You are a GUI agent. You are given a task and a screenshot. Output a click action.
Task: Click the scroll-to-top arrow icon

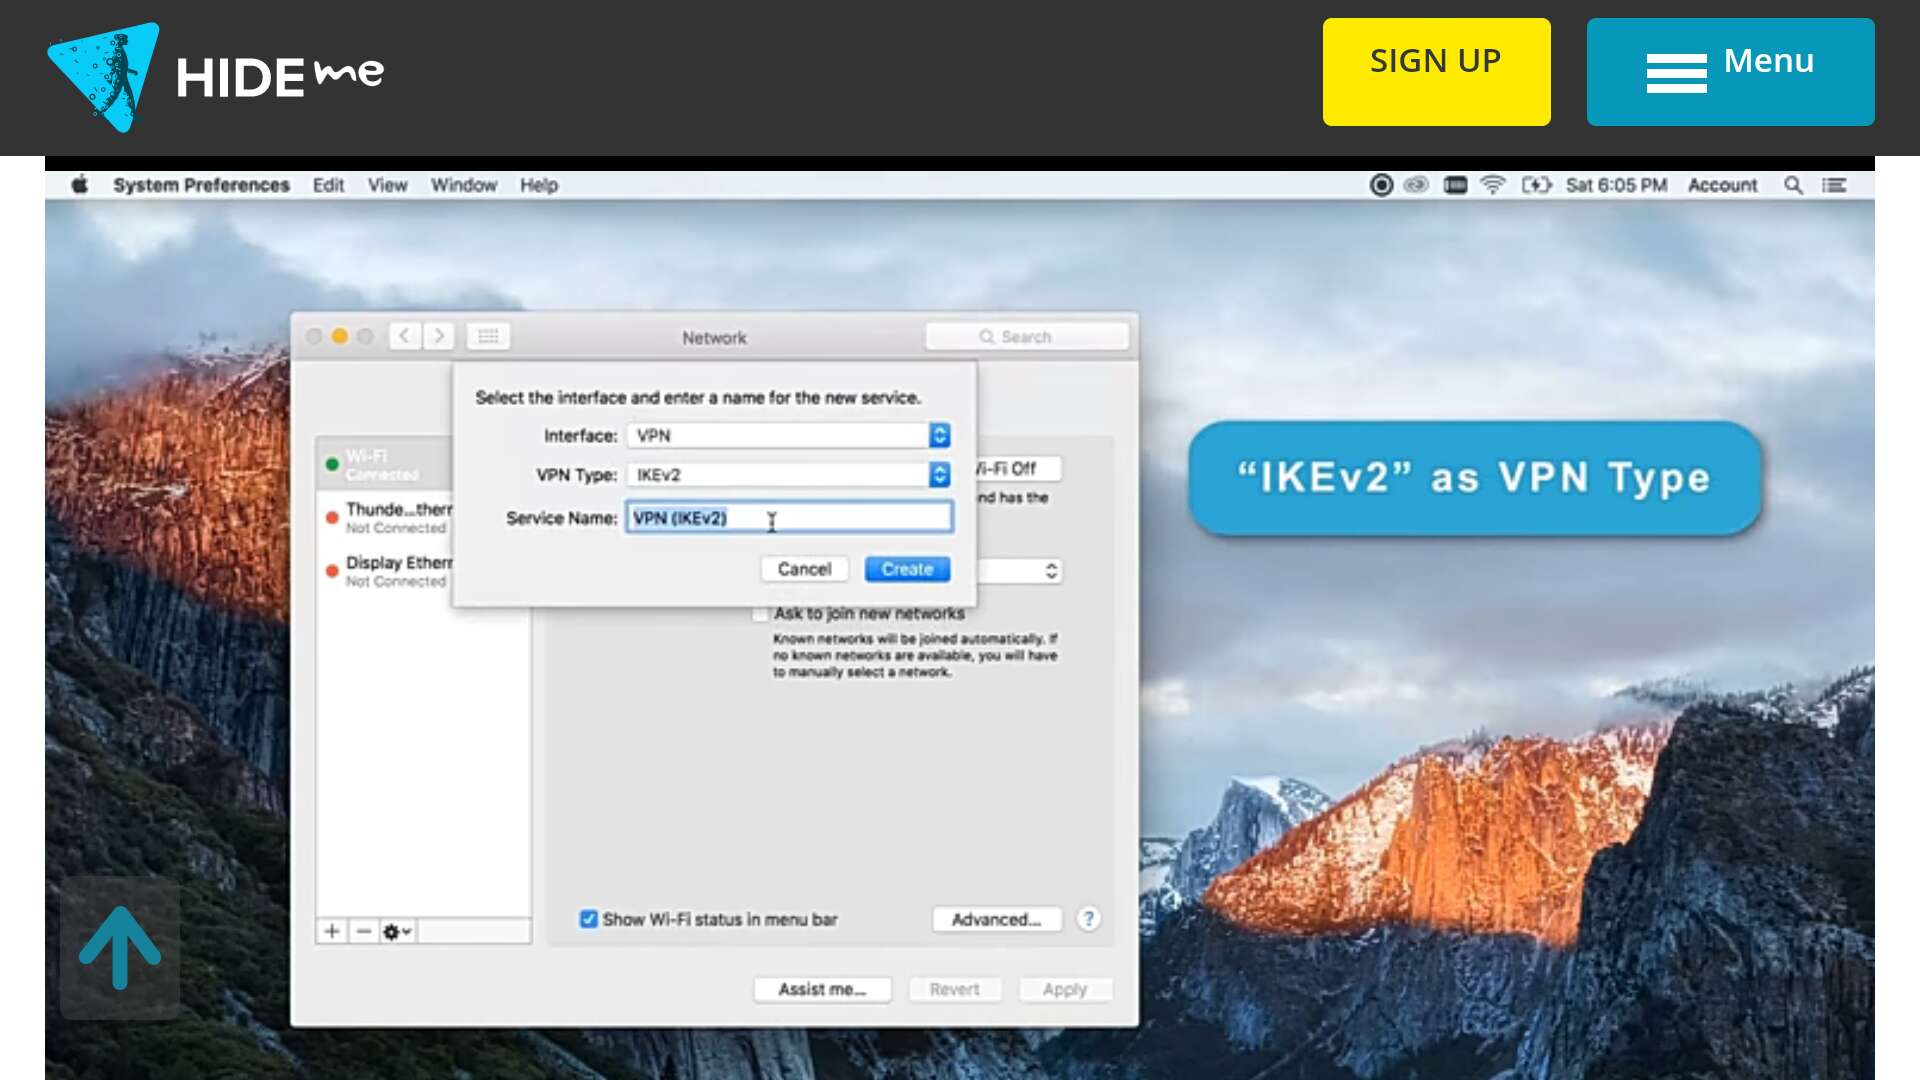pyautogui.click(x=120, y=947)
